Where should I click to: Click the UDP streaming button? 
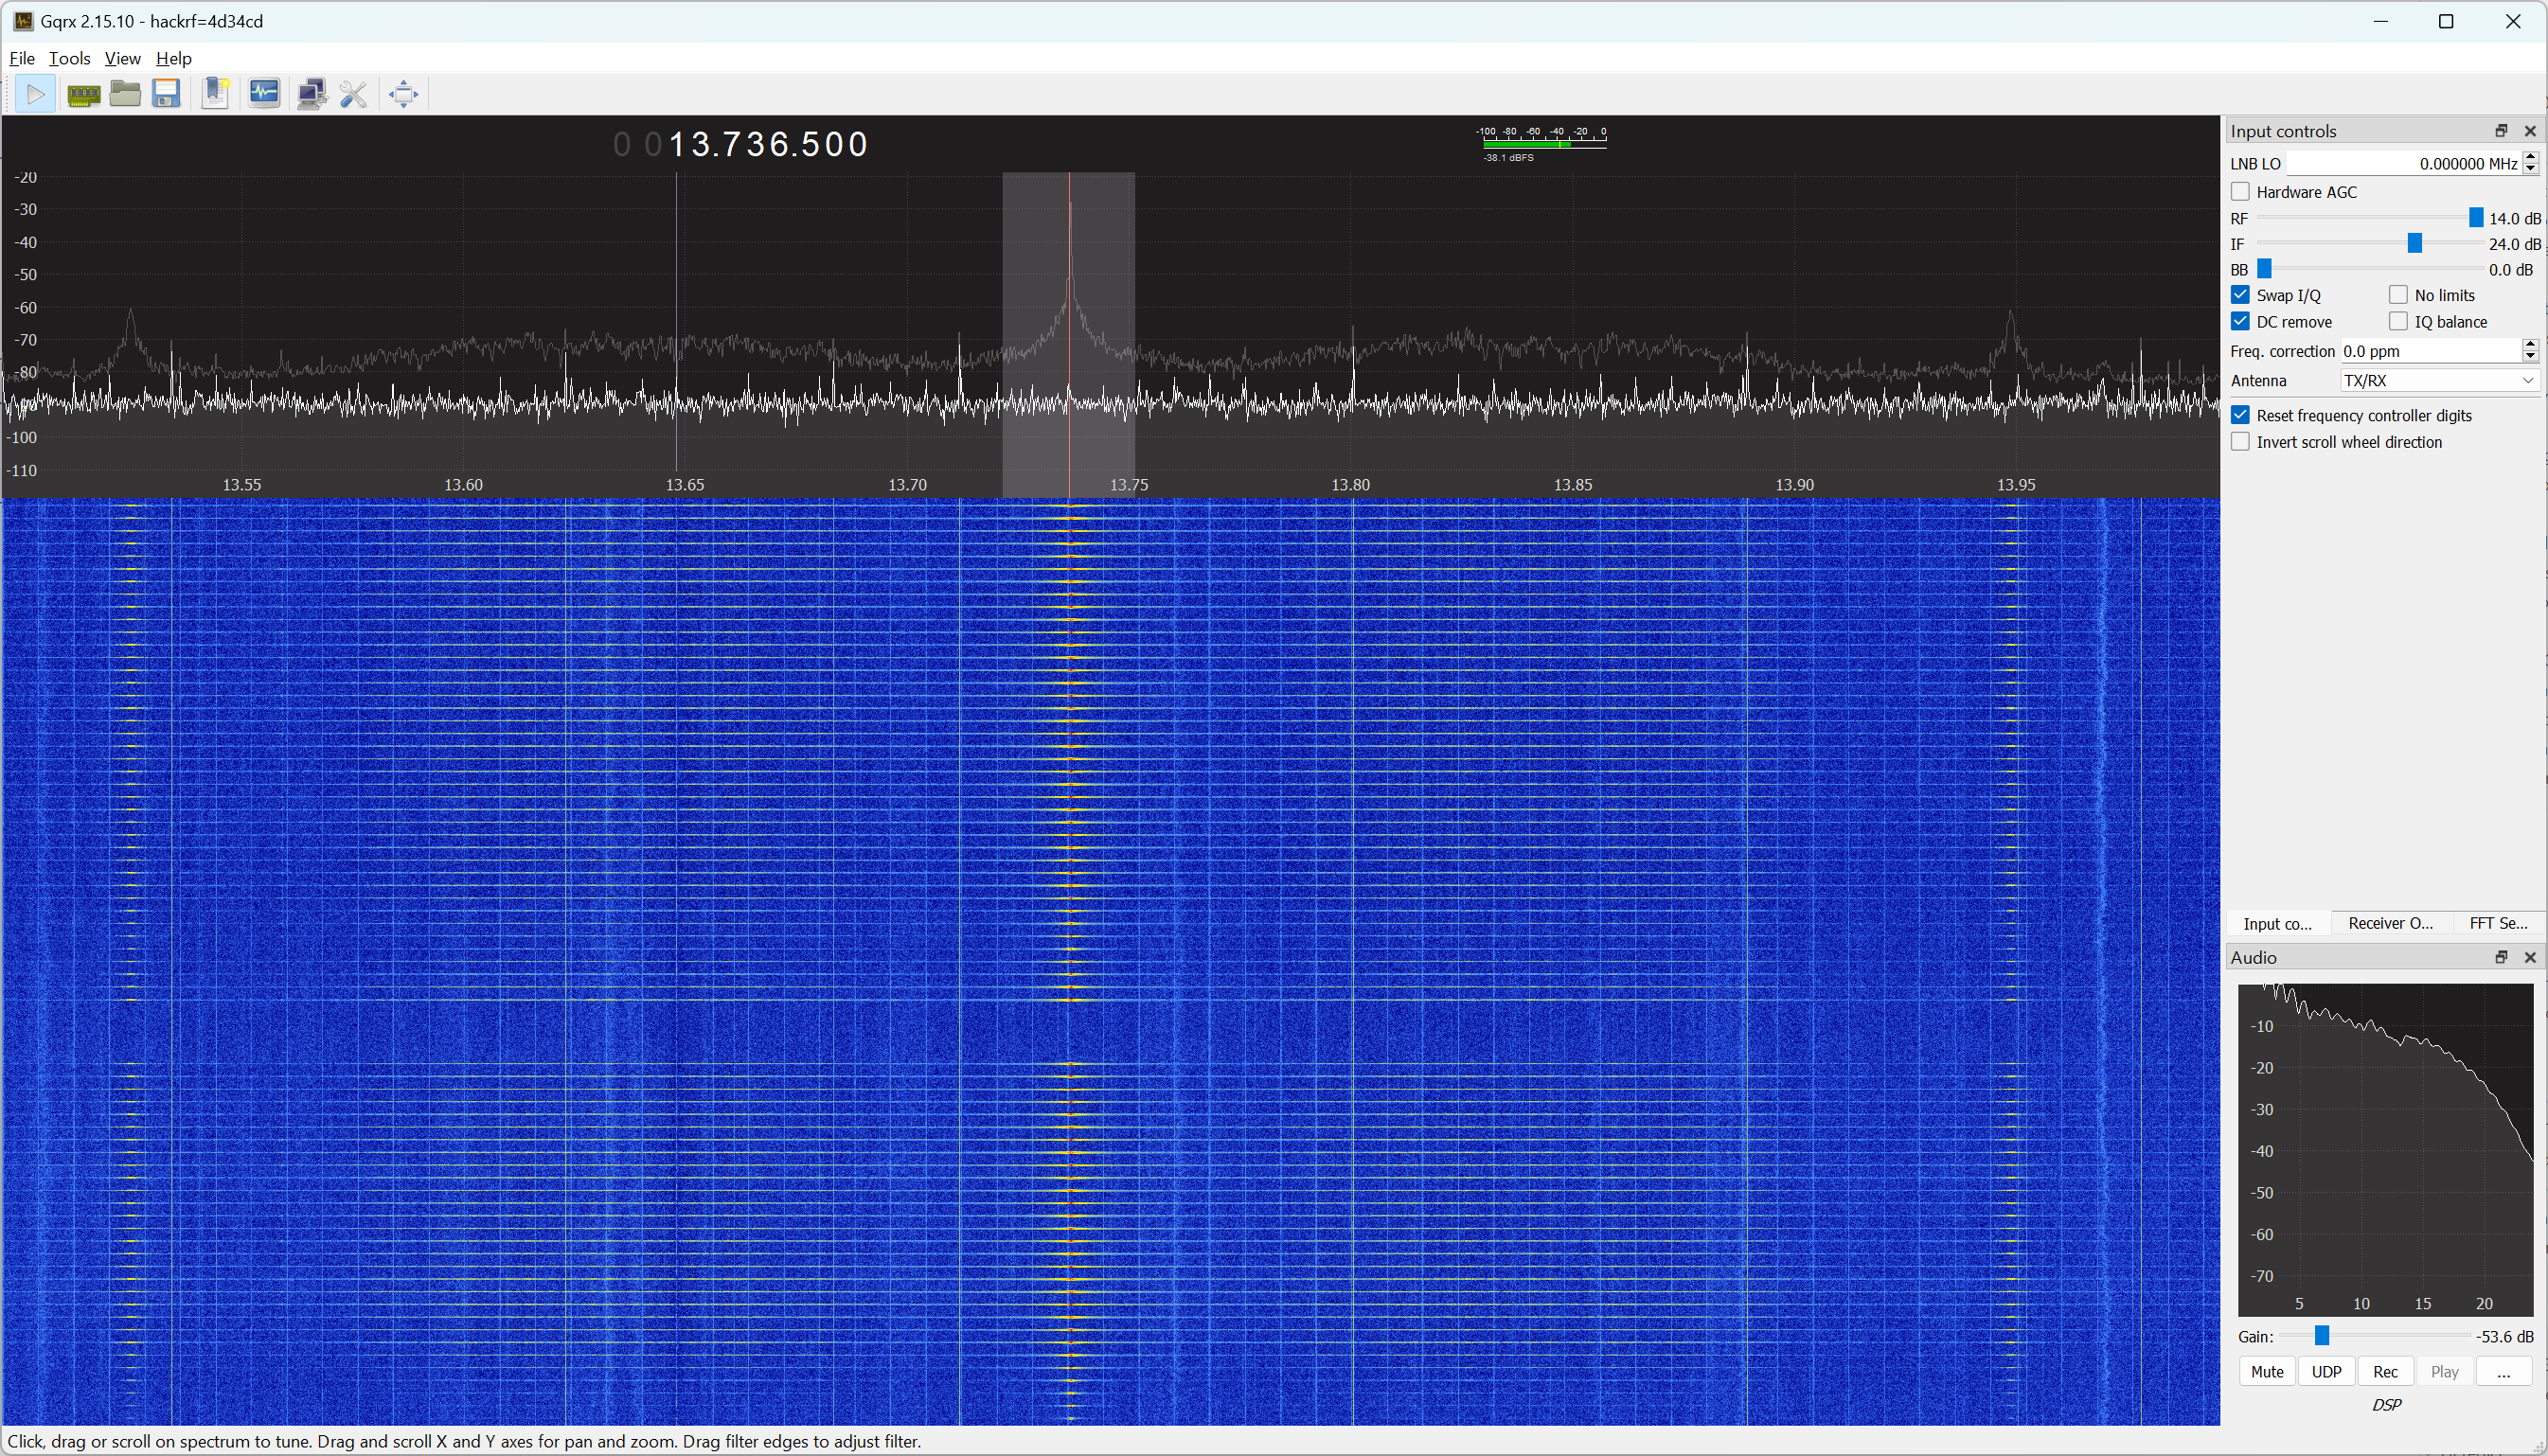click(2326, 1372)
